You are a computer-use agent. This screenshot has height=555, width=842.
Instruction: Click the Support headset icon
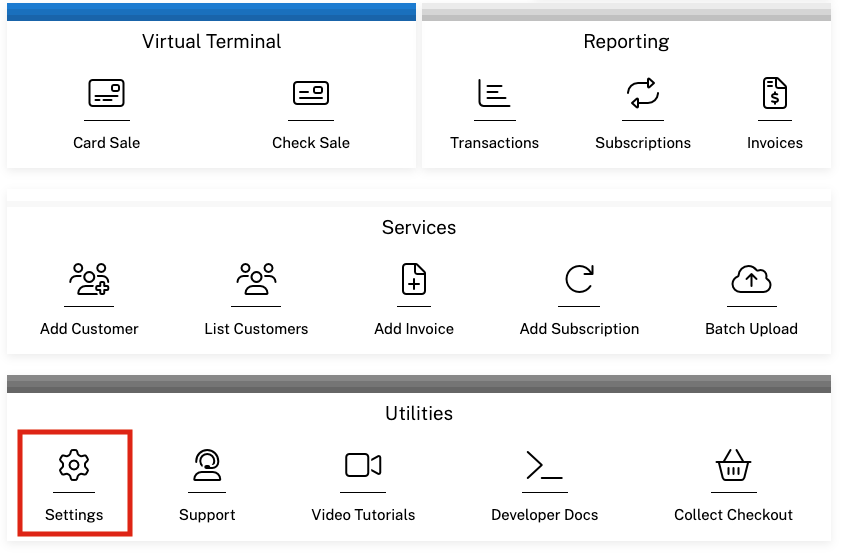(x=207, y=465)
